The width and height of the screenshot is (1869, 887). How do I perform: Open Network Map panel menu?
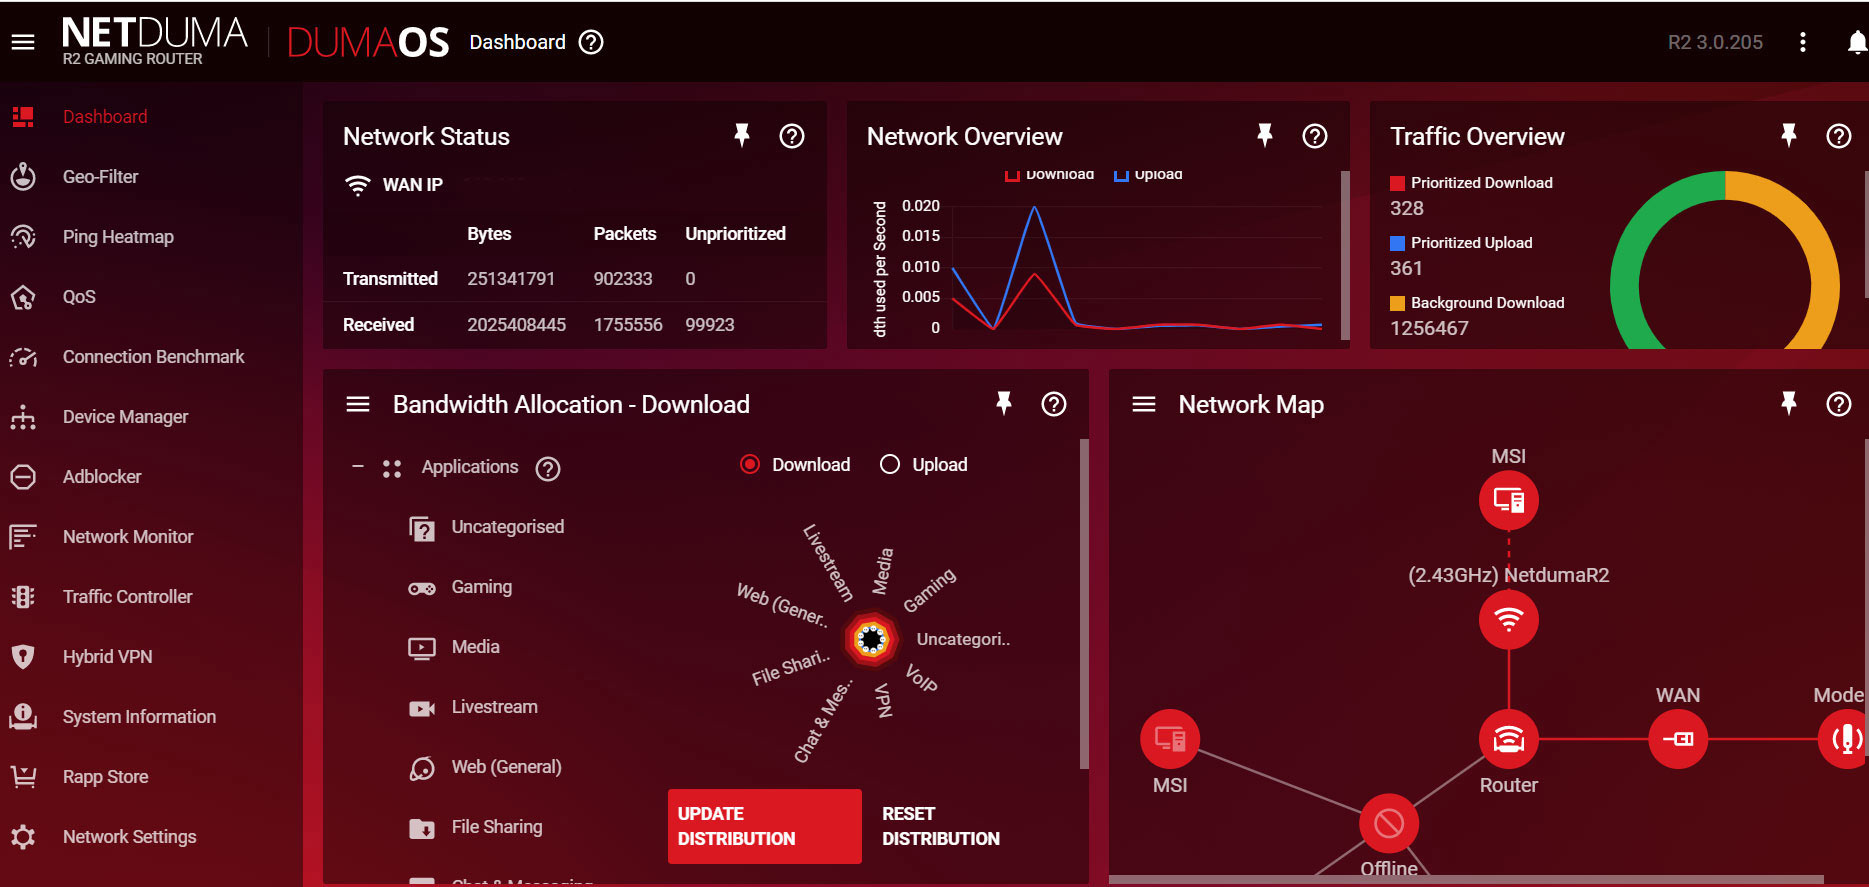coord(1144,404)
